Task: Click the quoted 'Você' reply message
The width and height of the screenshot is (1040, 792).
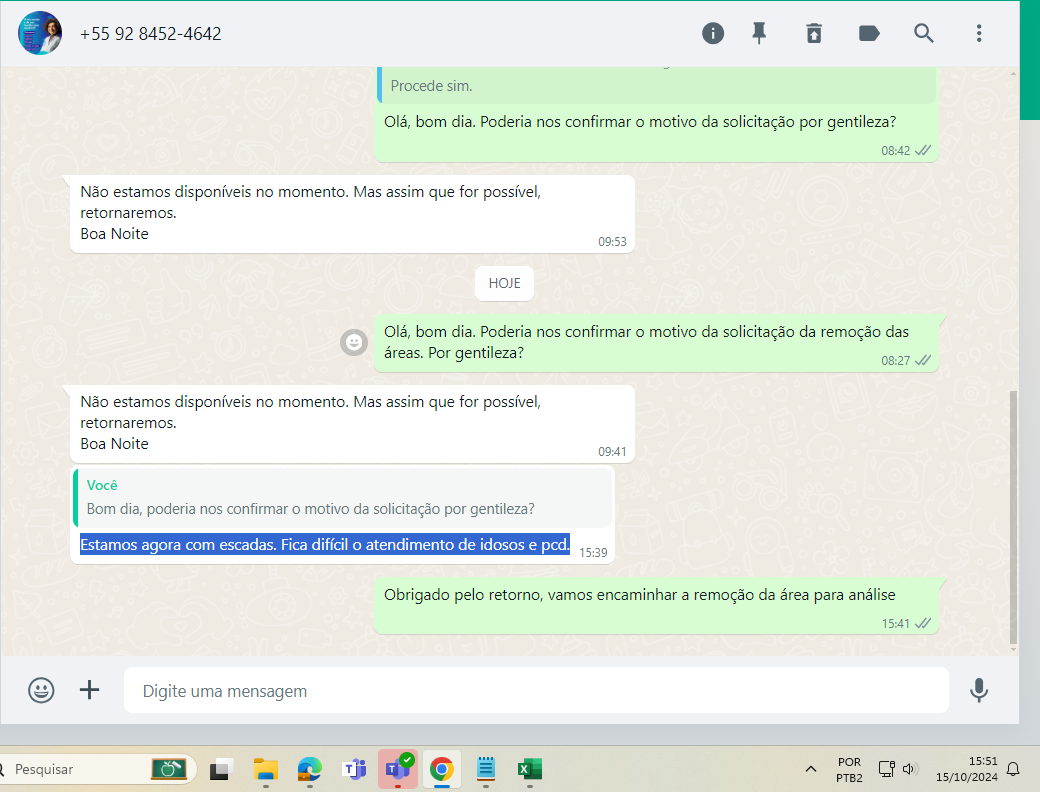Action: click(x=342, y=497)
